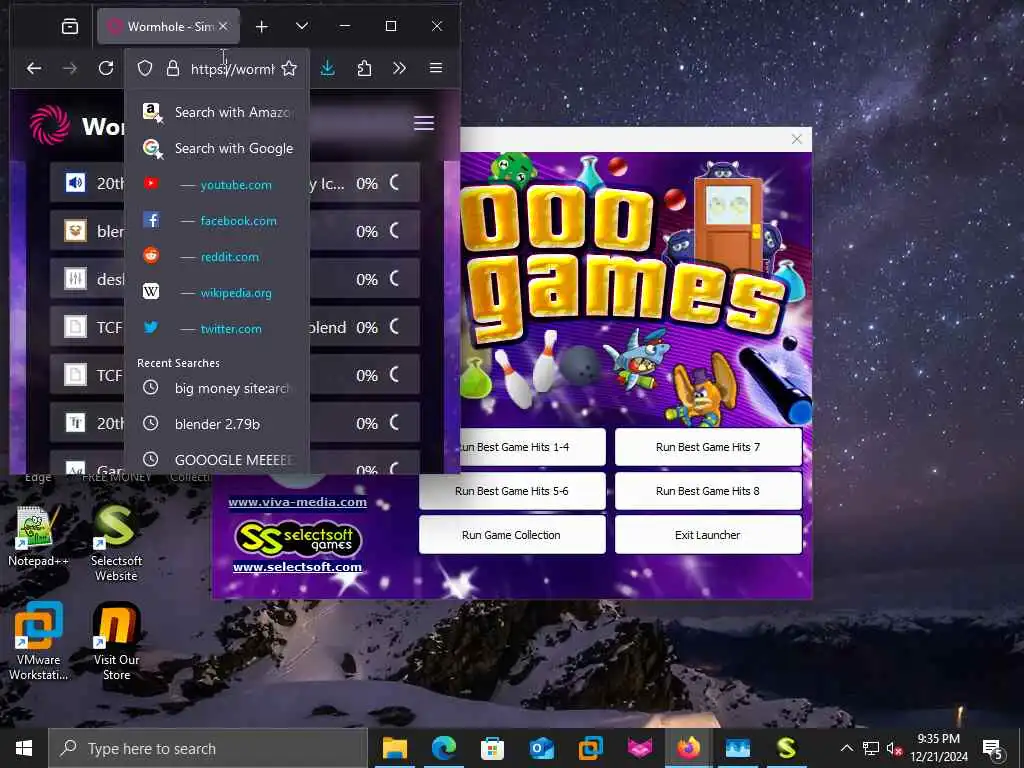Viewport: 1024px width, 768px height.
Task: Click Run Best Game Hits 8
Action: pyautogui.click(x=708, y=491)
